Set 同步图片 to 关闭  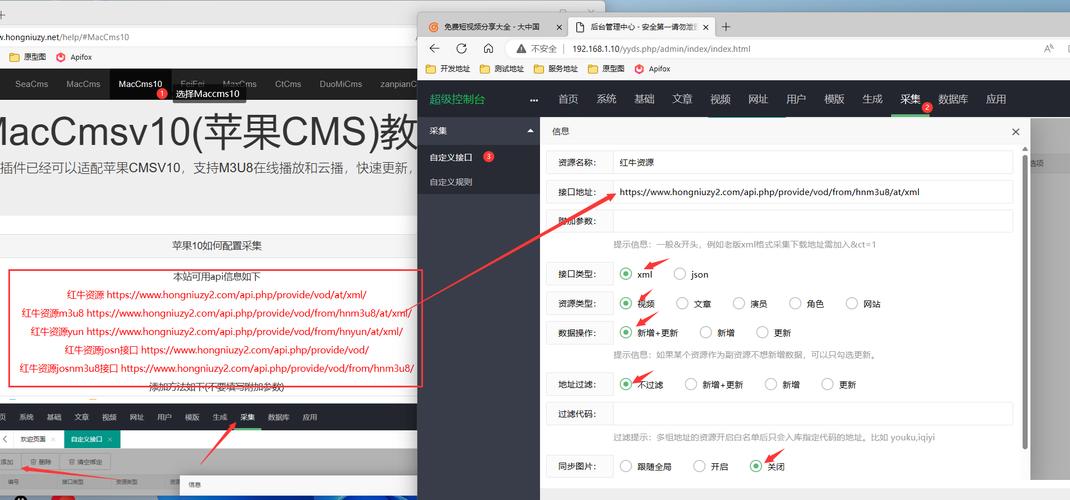click(x=755, y=466)
